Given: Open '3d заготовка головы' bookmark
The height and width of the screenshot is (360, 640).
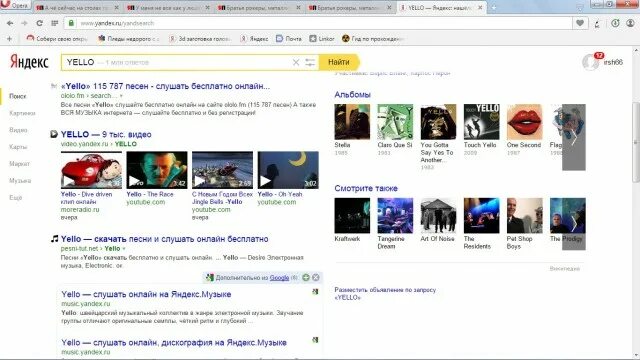Looking at the screenshot, I should 200,39.
